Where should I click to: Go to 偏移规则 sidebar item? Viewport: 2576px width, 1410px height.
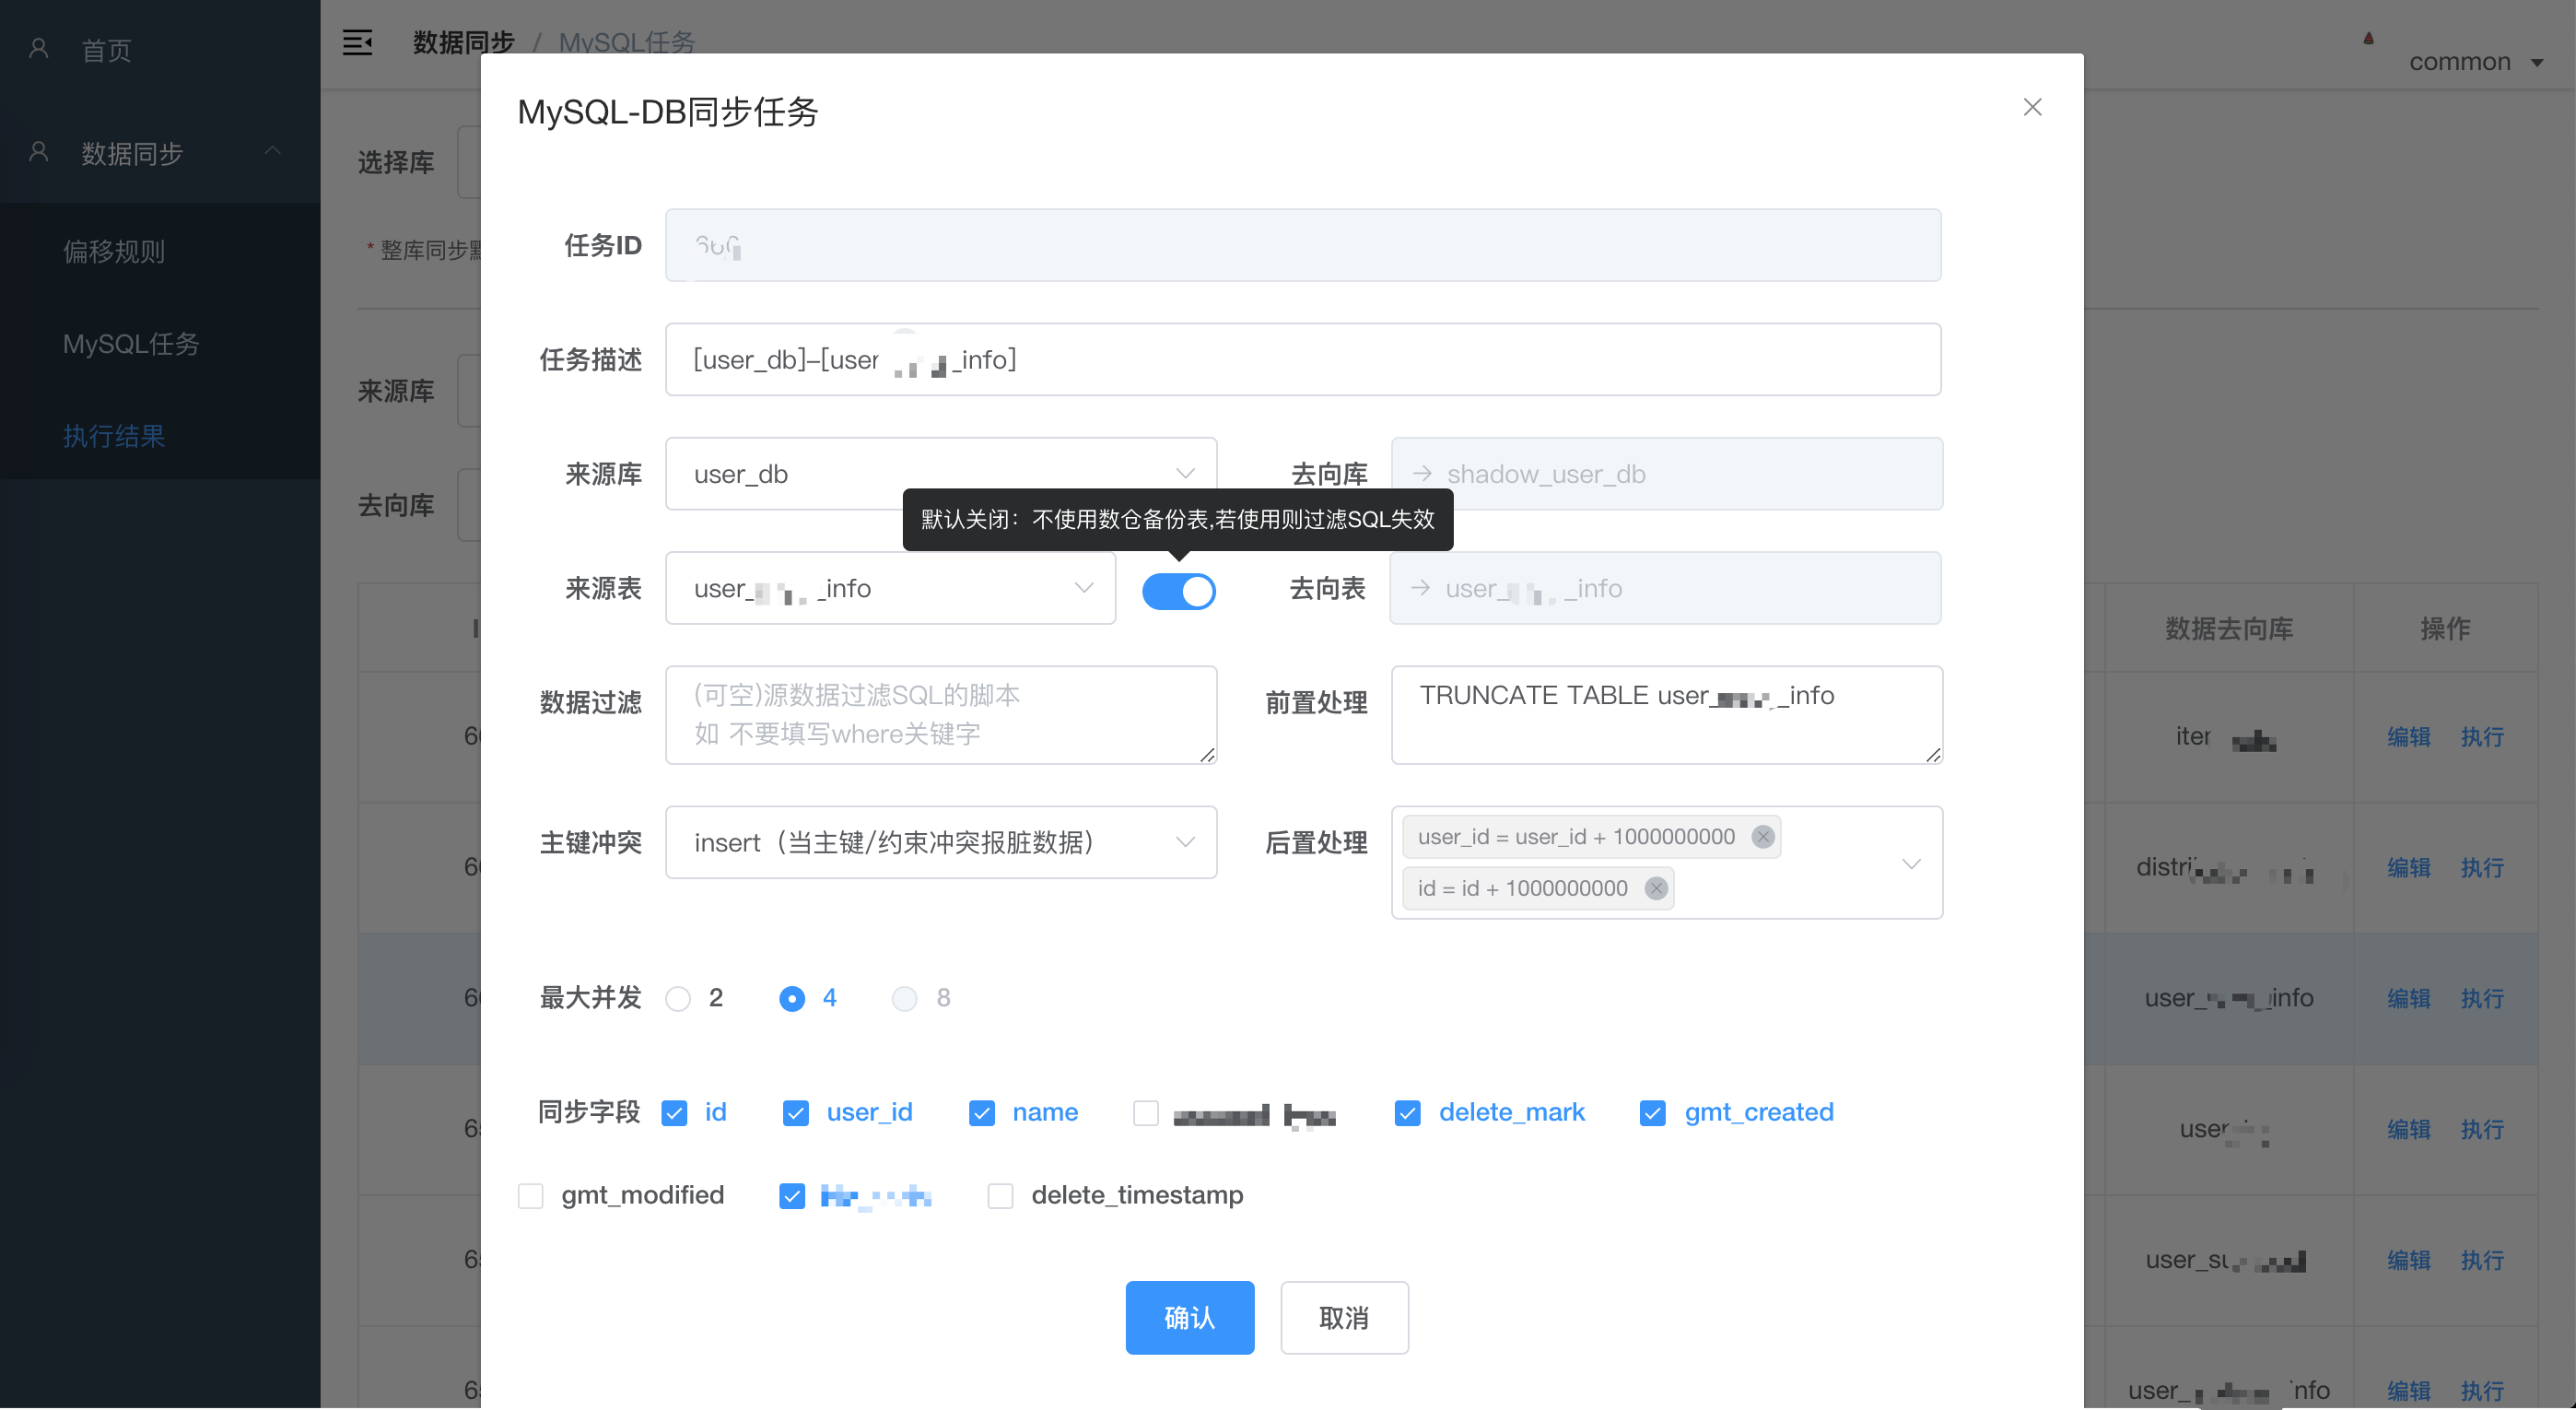click(114, 252)
